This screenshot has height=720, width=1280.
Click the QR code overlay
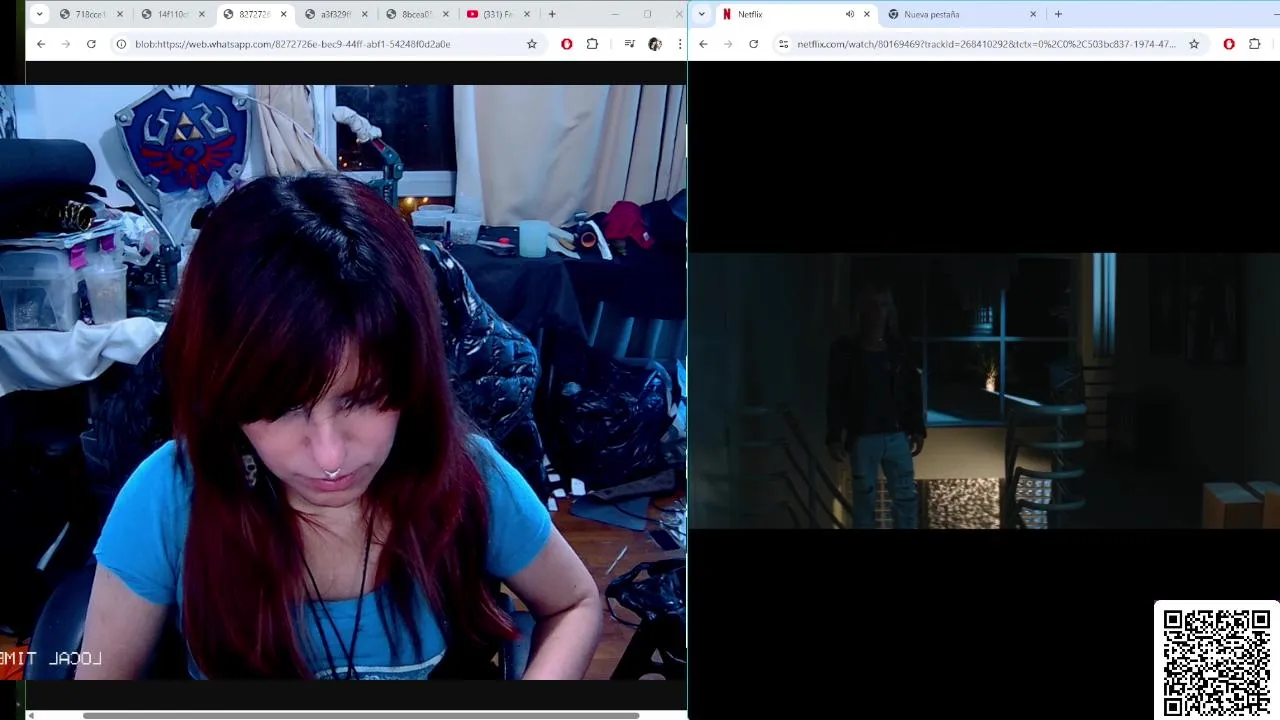click(1217, 661)
